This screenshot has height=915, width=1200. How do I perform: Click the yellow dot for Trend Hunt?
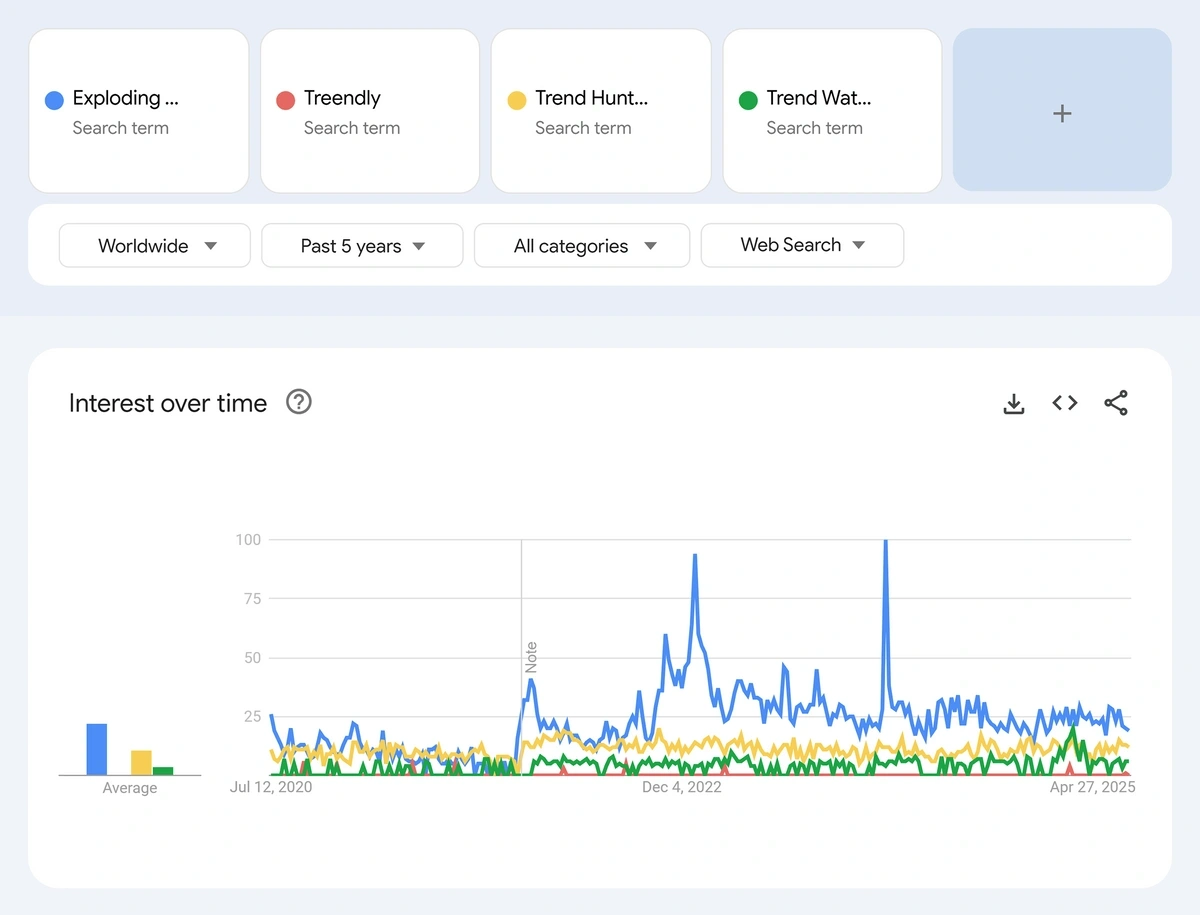pos(517,100)
